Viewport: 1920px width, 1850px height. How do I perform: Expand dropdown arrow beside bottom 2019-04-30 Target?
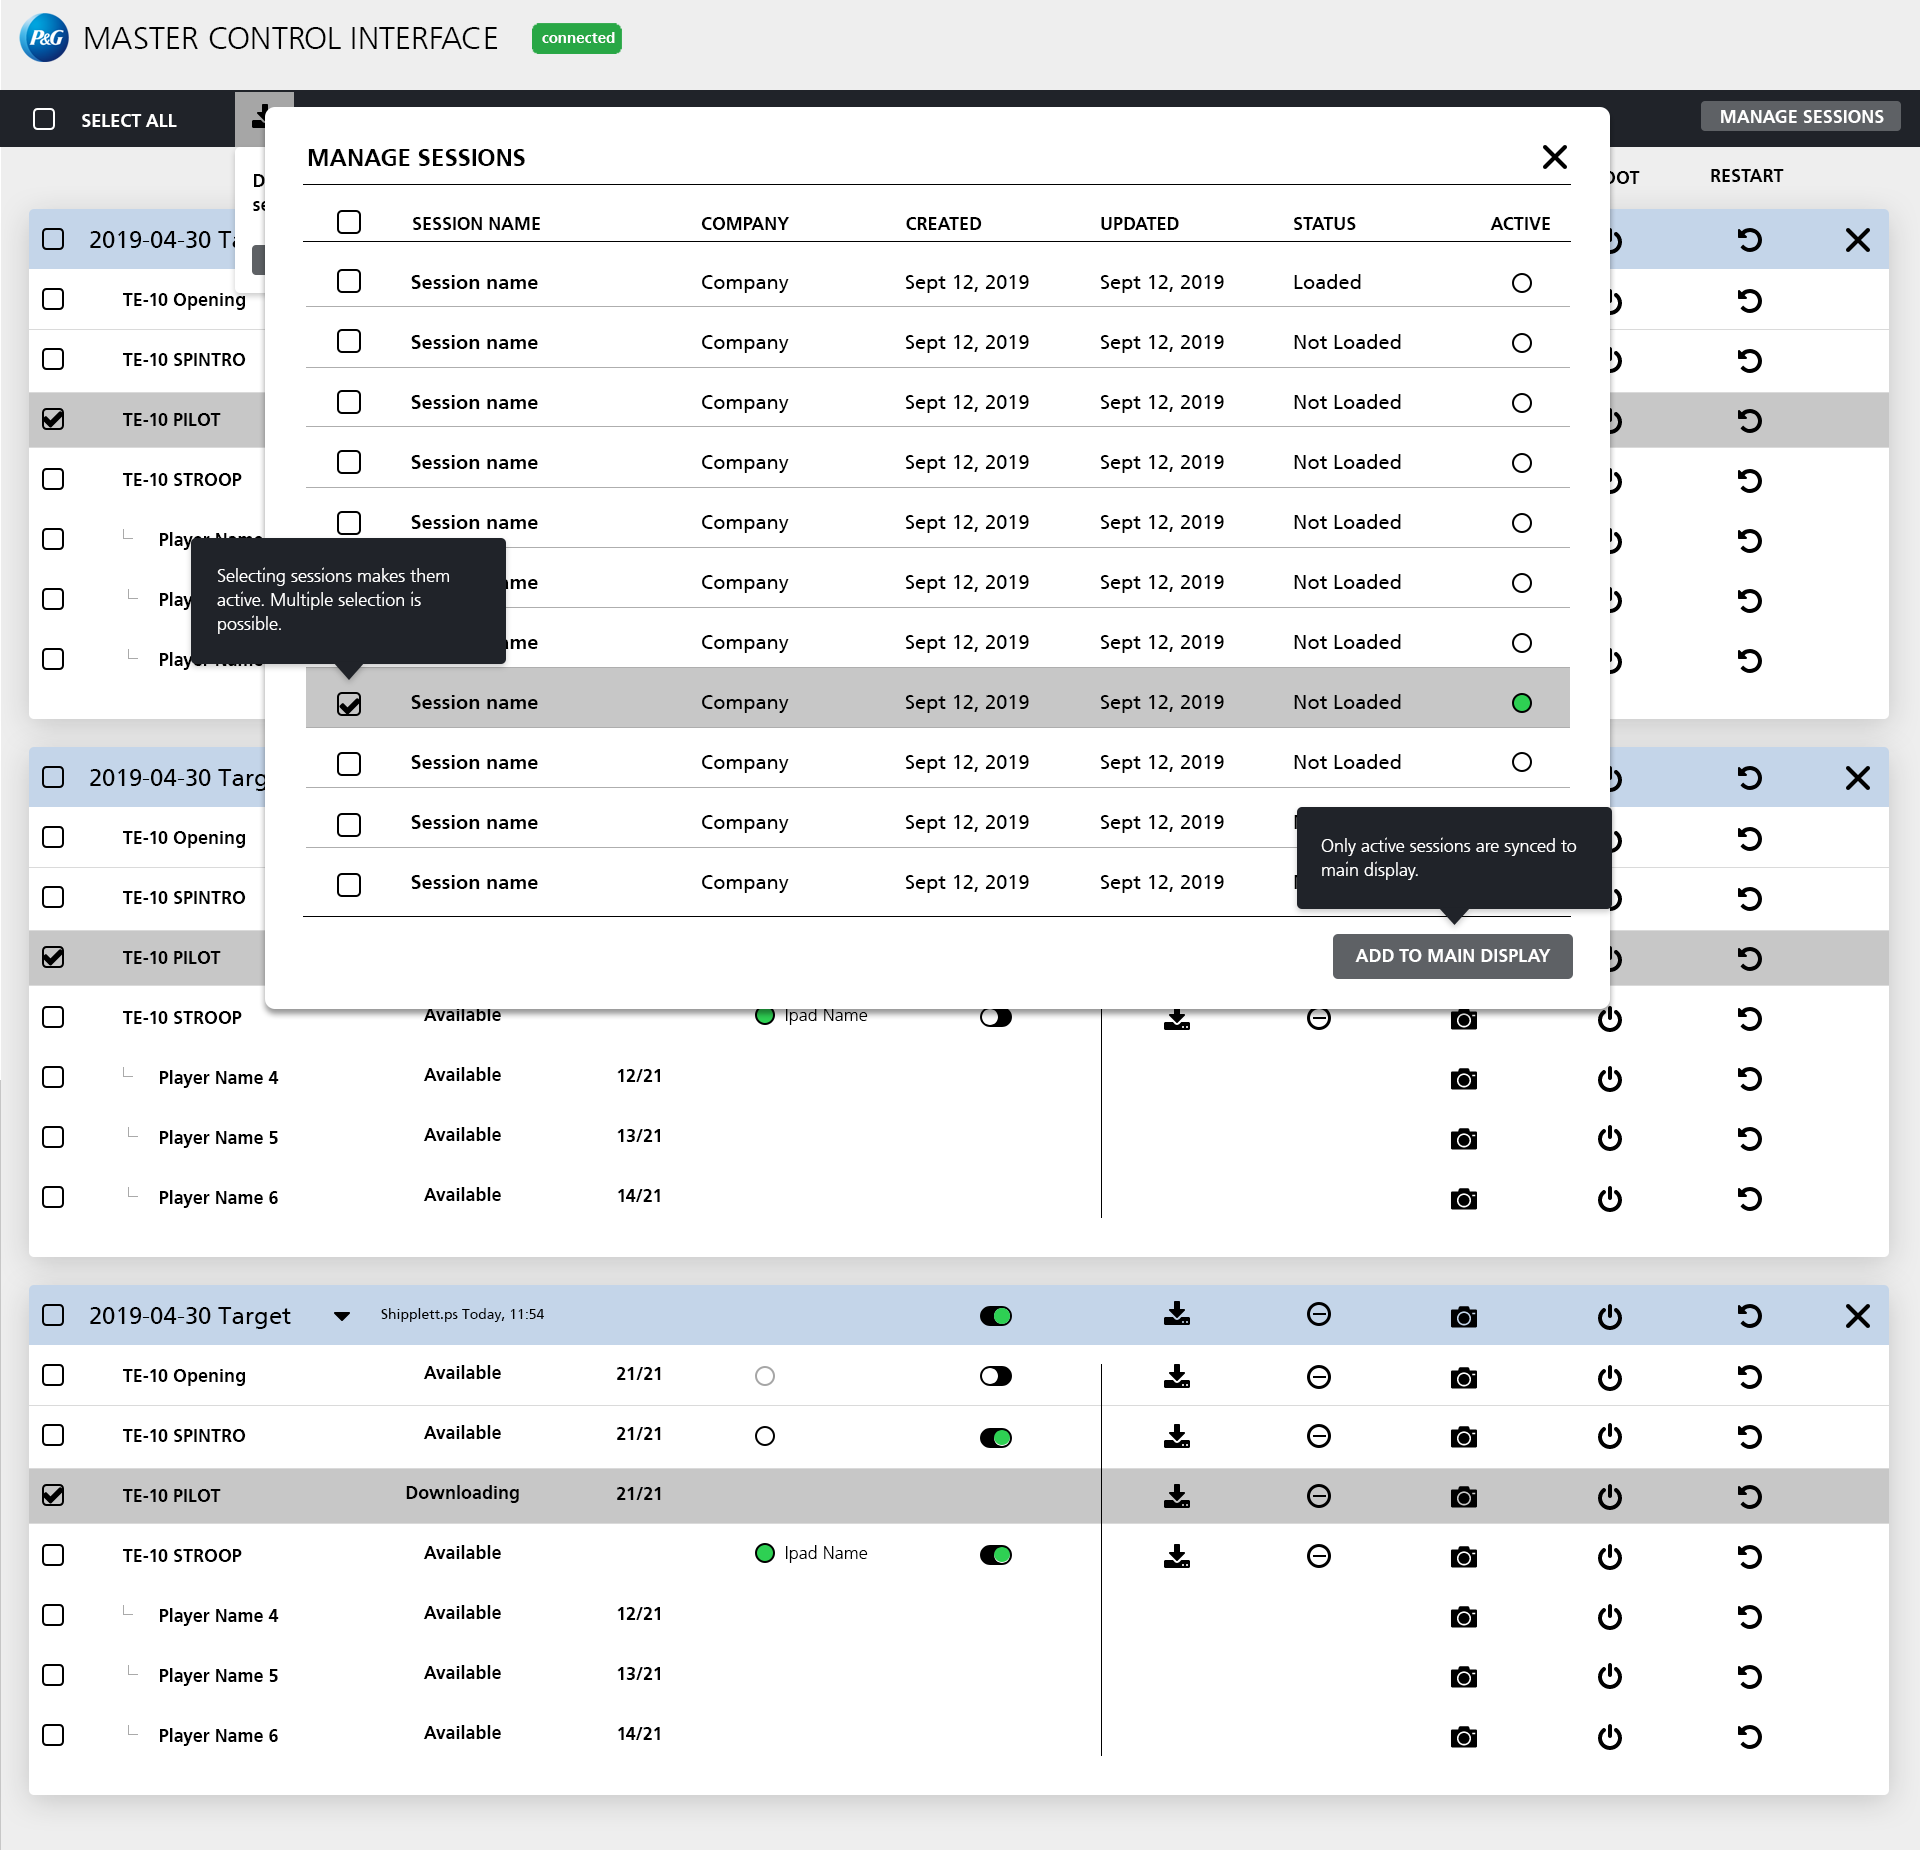pyautogui.click(x=341, y=1316)
